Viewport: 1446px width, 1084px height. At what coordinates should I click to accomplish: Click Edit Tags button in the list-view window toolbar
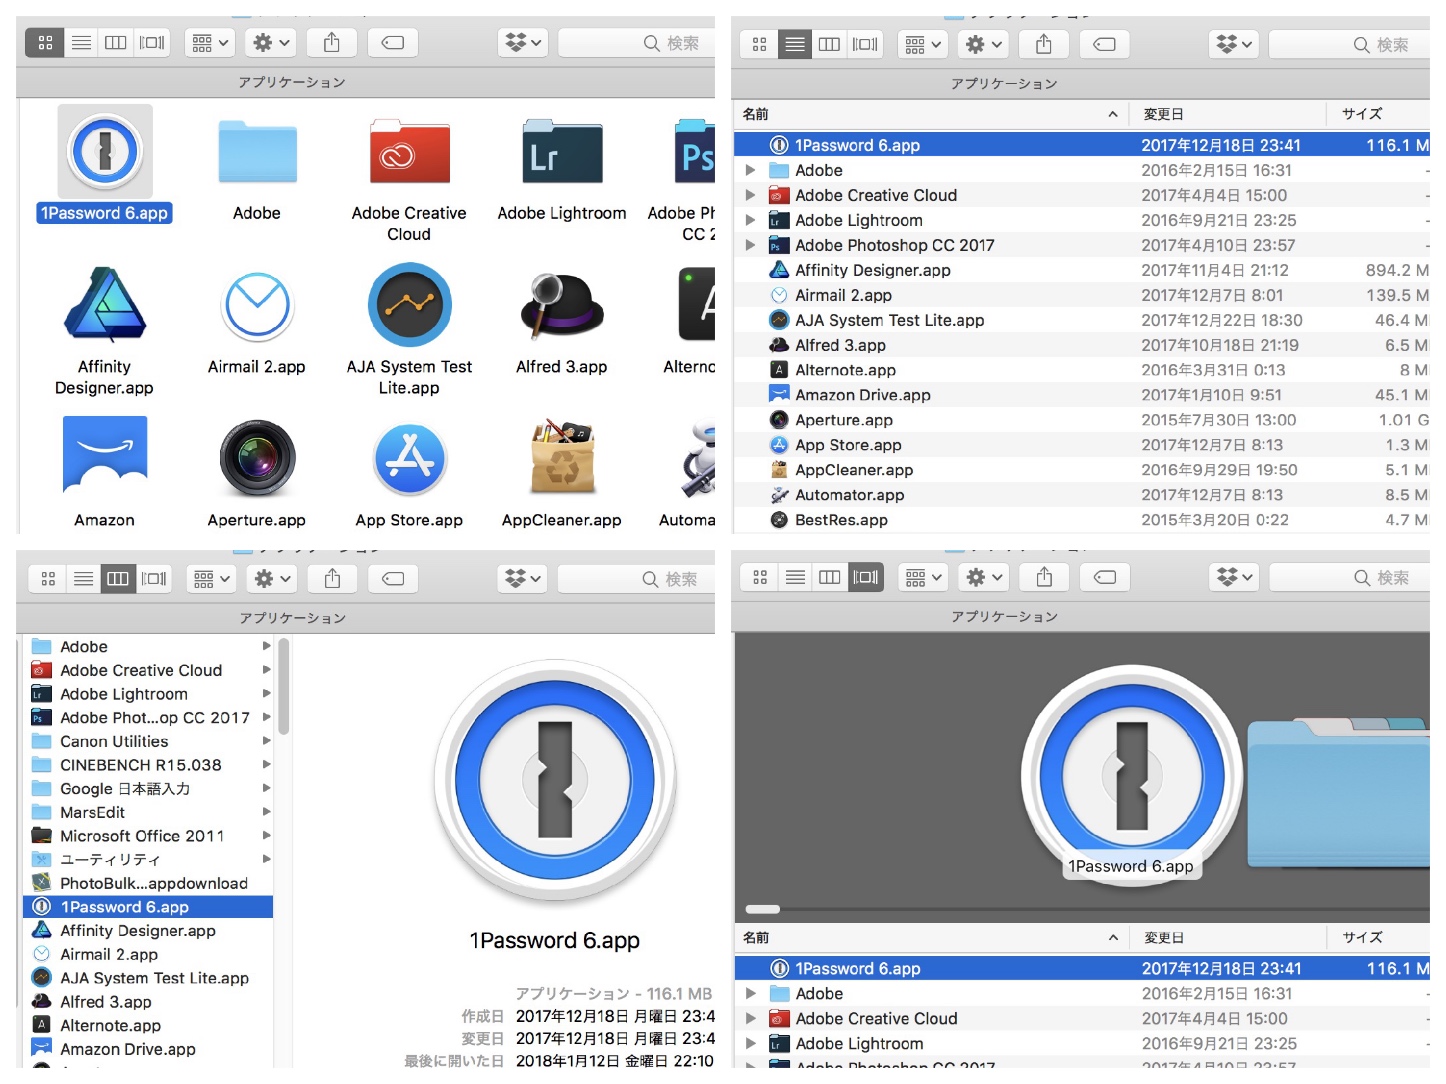pyautogui.click(x=1105, y=44)
